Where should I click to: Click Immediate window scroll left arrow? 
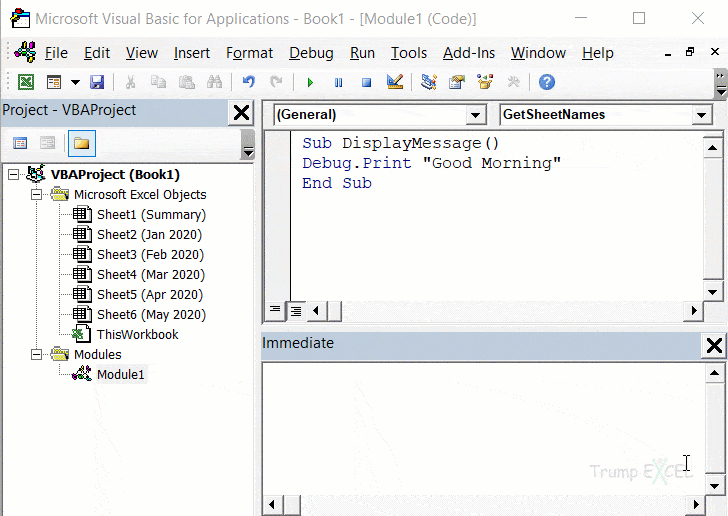273,505
